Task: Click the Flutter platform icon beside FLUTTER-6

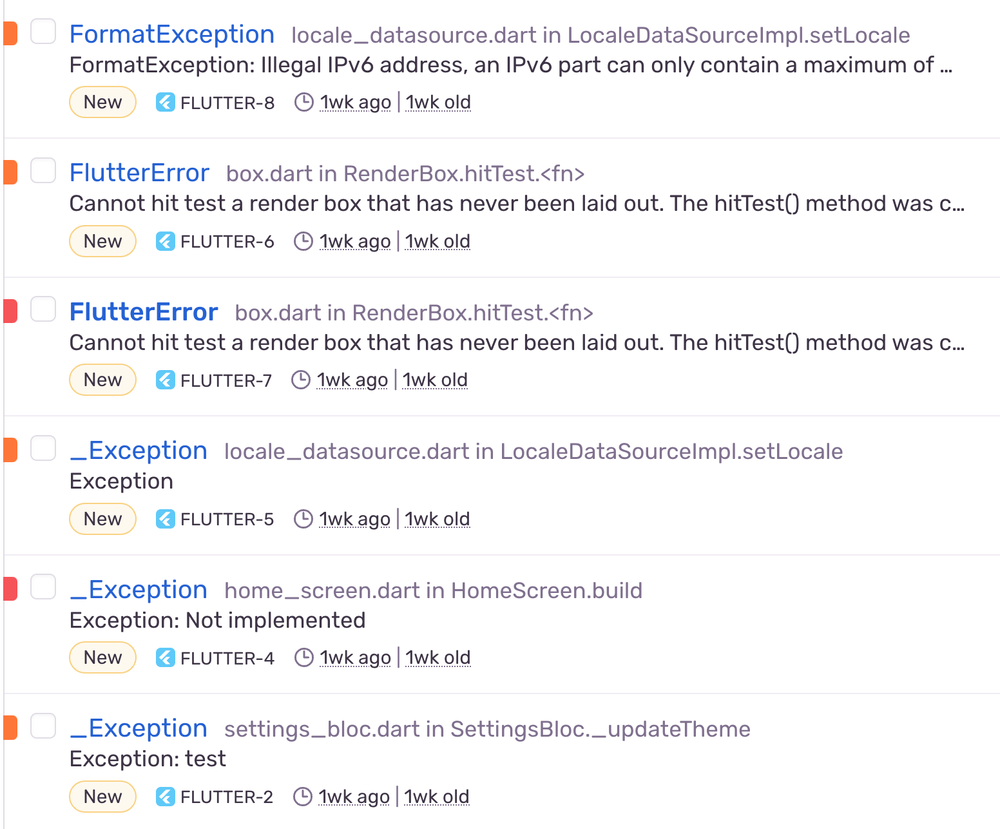Action: click(x=164, y=240)
